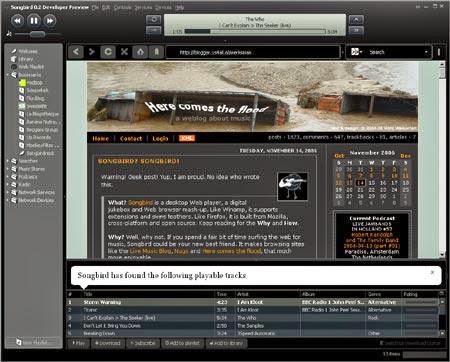Go to the home page
The height and width of the screenshot is (362, 450).
140,52
